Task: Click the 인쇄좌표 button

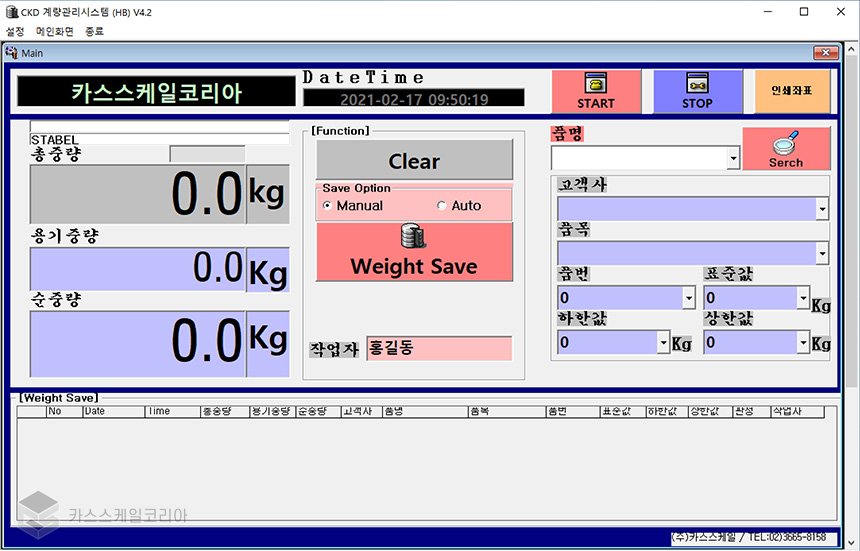Action: point(791,91)
